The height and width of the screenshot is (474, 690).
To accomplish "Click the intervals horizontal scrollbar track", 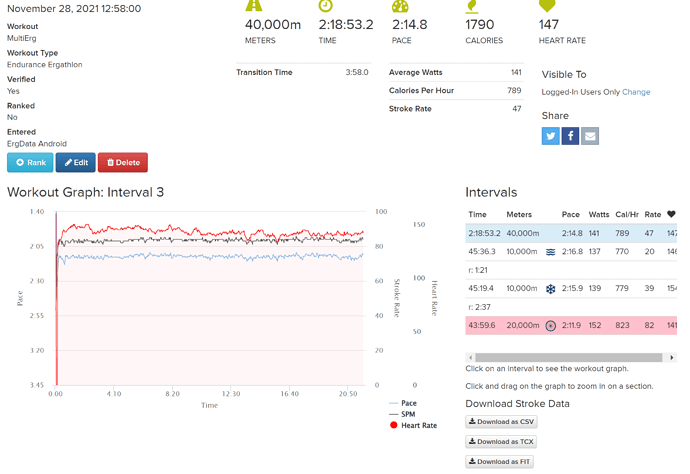I will [569, 357].
